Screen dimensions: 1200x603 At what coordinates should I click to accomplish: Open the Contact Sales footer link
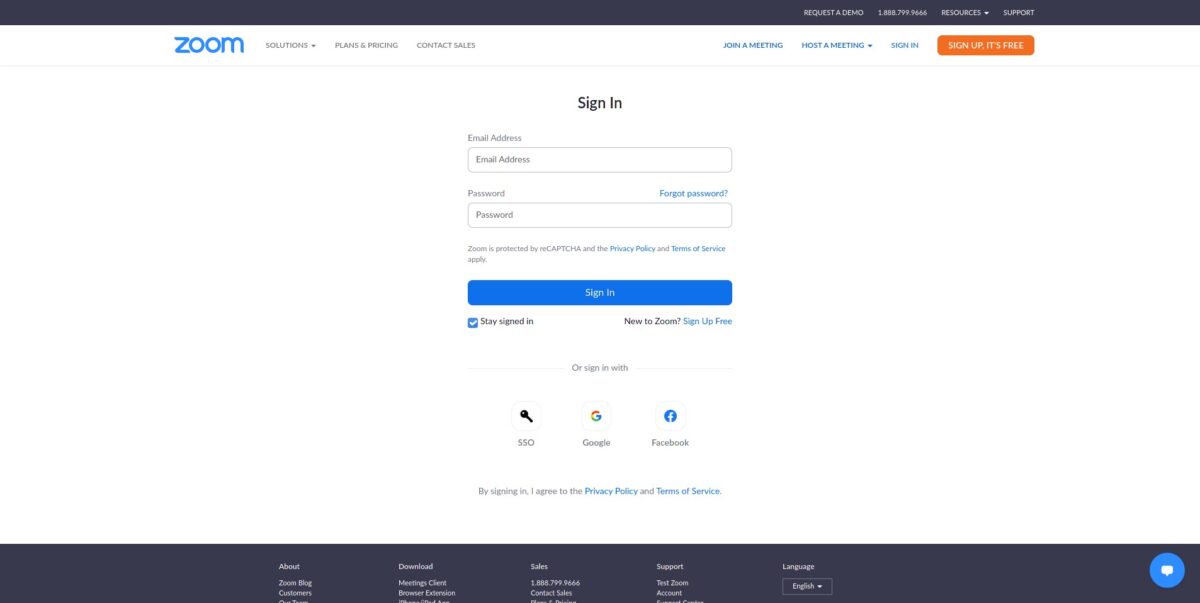click(x=551, y=593)
